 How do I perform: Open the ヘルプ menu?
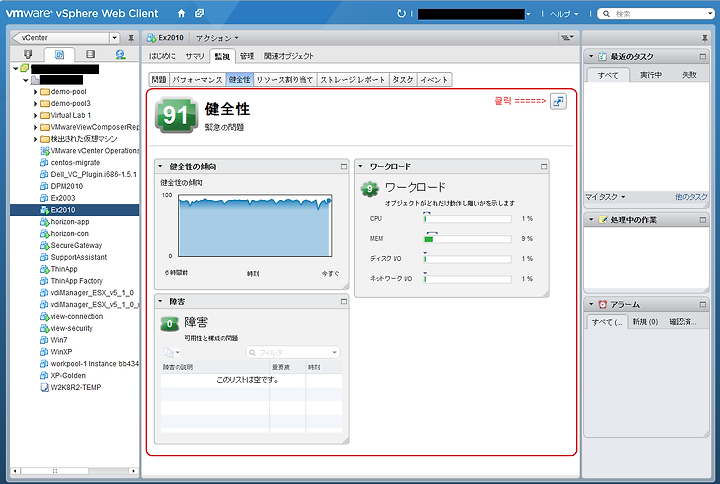pos(564,14)
